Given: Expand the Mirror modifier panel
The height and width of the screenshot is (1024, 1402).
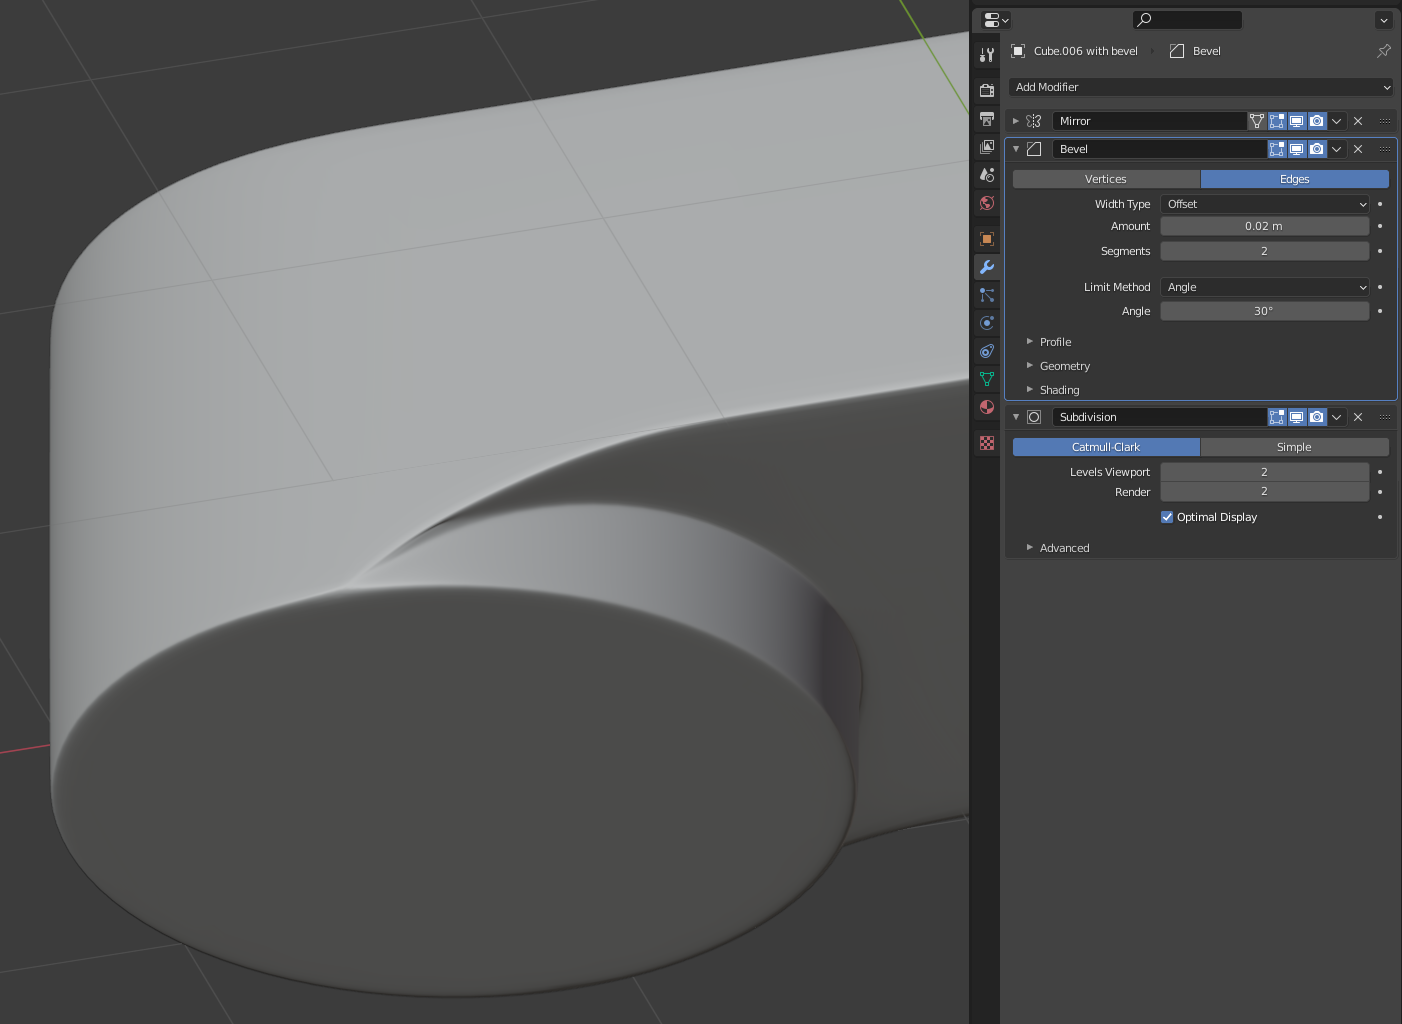Looking at the screenshot, I should 1016,121.
